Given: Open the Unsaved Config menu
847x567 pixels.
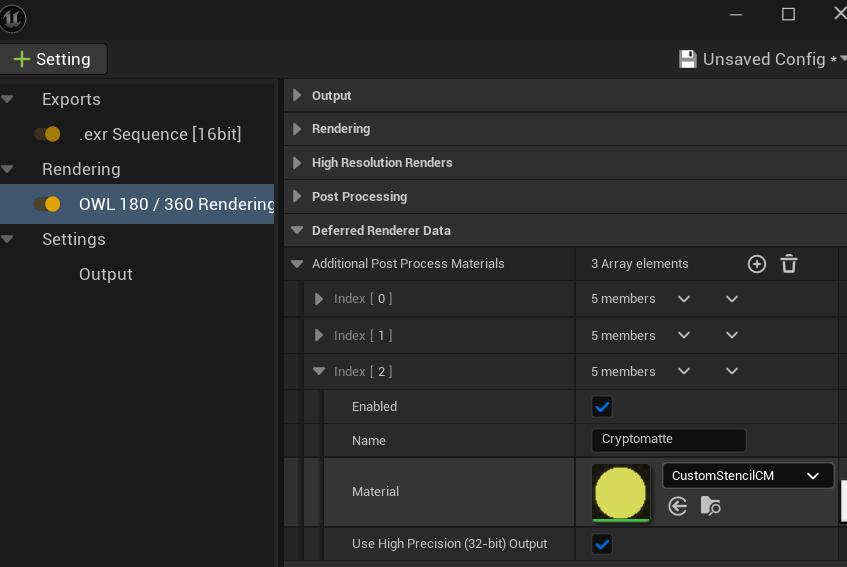Looking at the screenshot, I should tap(762, 59).
